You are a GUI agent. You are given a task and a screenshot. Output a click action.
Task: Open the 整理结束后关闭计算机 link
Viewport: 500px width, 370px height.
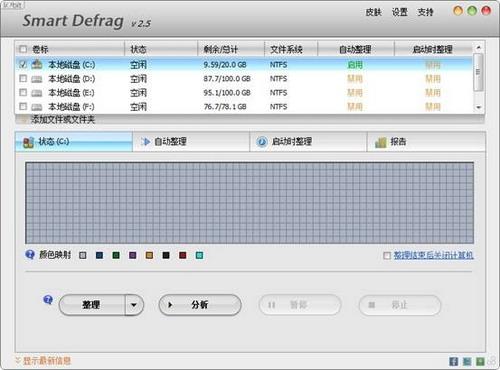pos(433,255)
